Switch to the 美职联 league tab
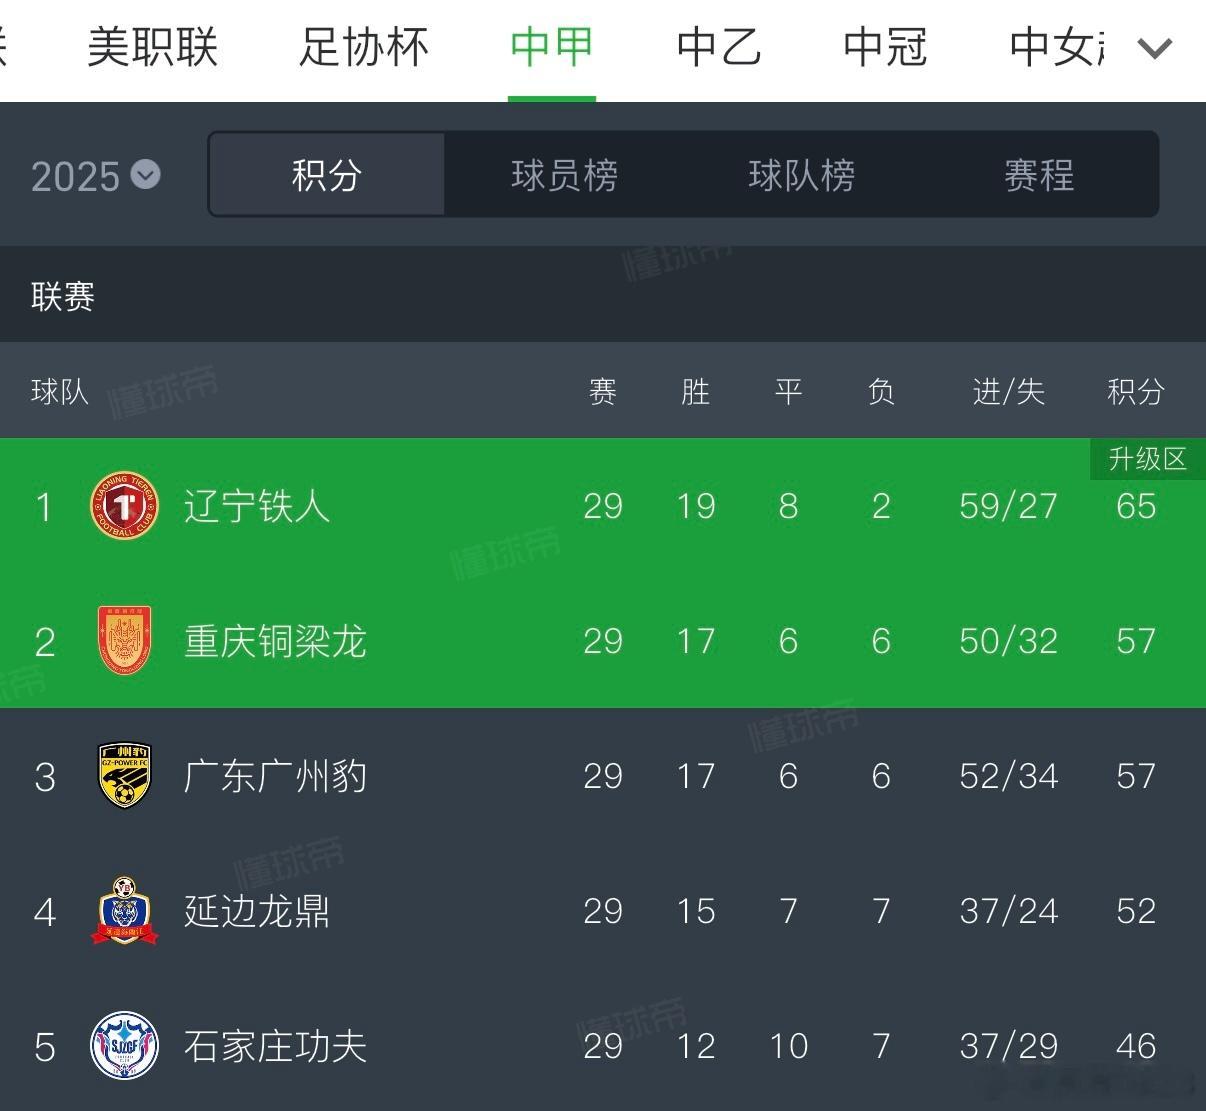The height and width of the screenshot is (1111, 1206). click(x=152, y=47)
